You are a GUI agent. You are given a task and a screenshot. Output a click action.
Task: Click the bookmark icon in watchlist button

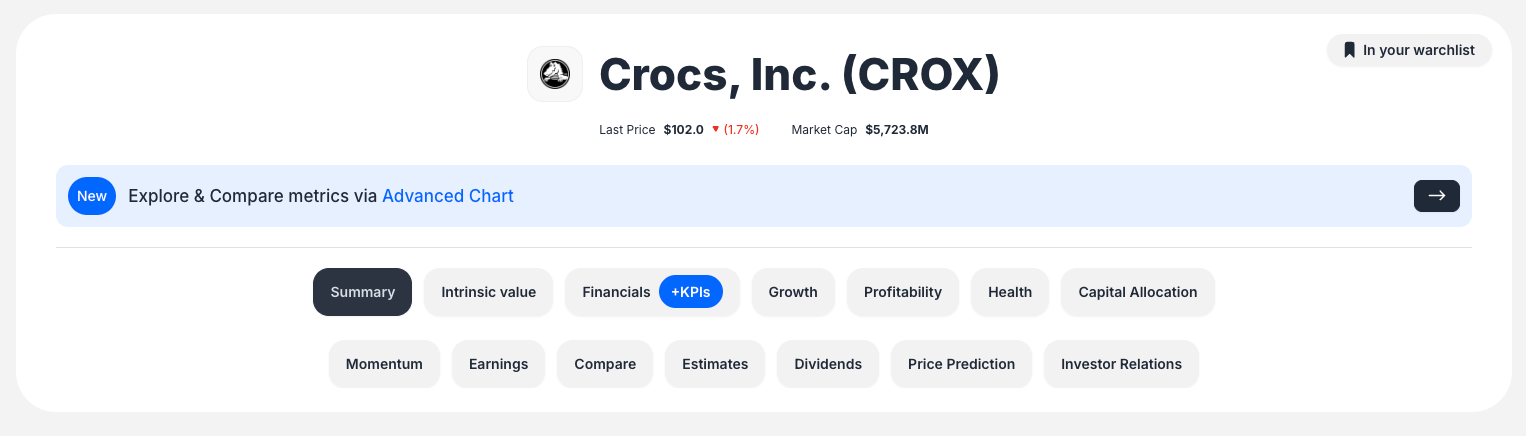point(1349,50)
